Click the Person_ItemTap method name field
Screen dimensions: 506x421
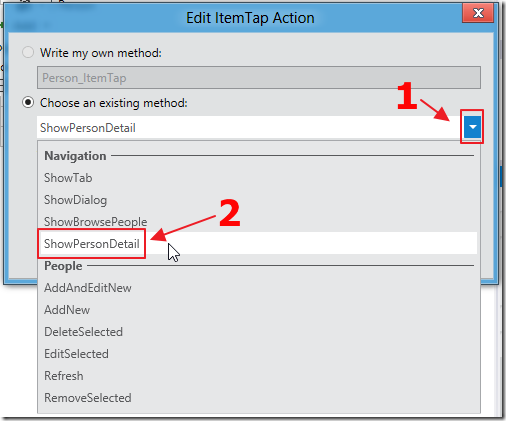(259, 78)
